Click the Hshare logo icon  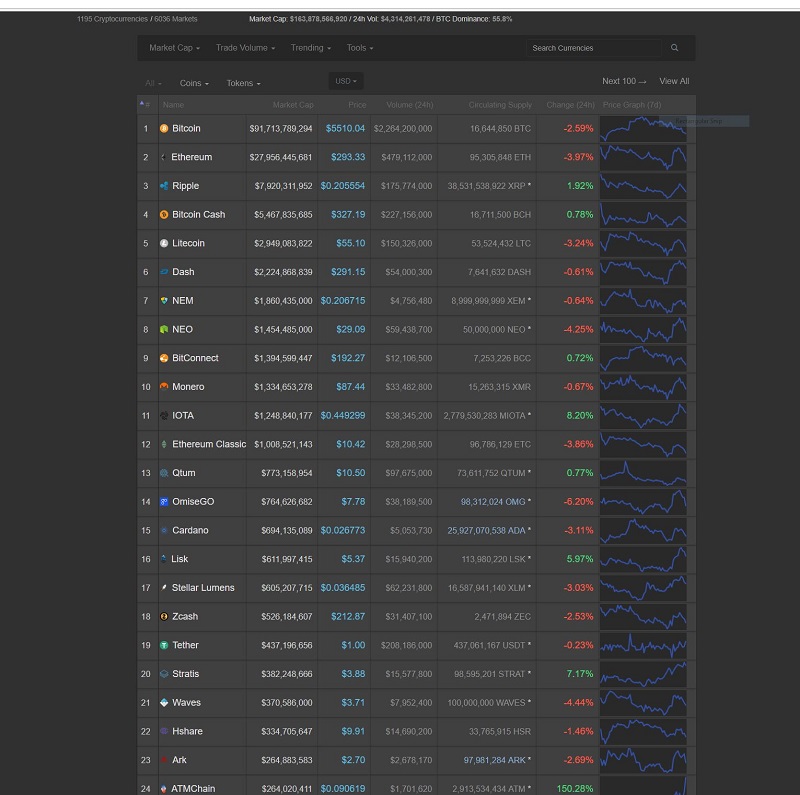point(164,731)
